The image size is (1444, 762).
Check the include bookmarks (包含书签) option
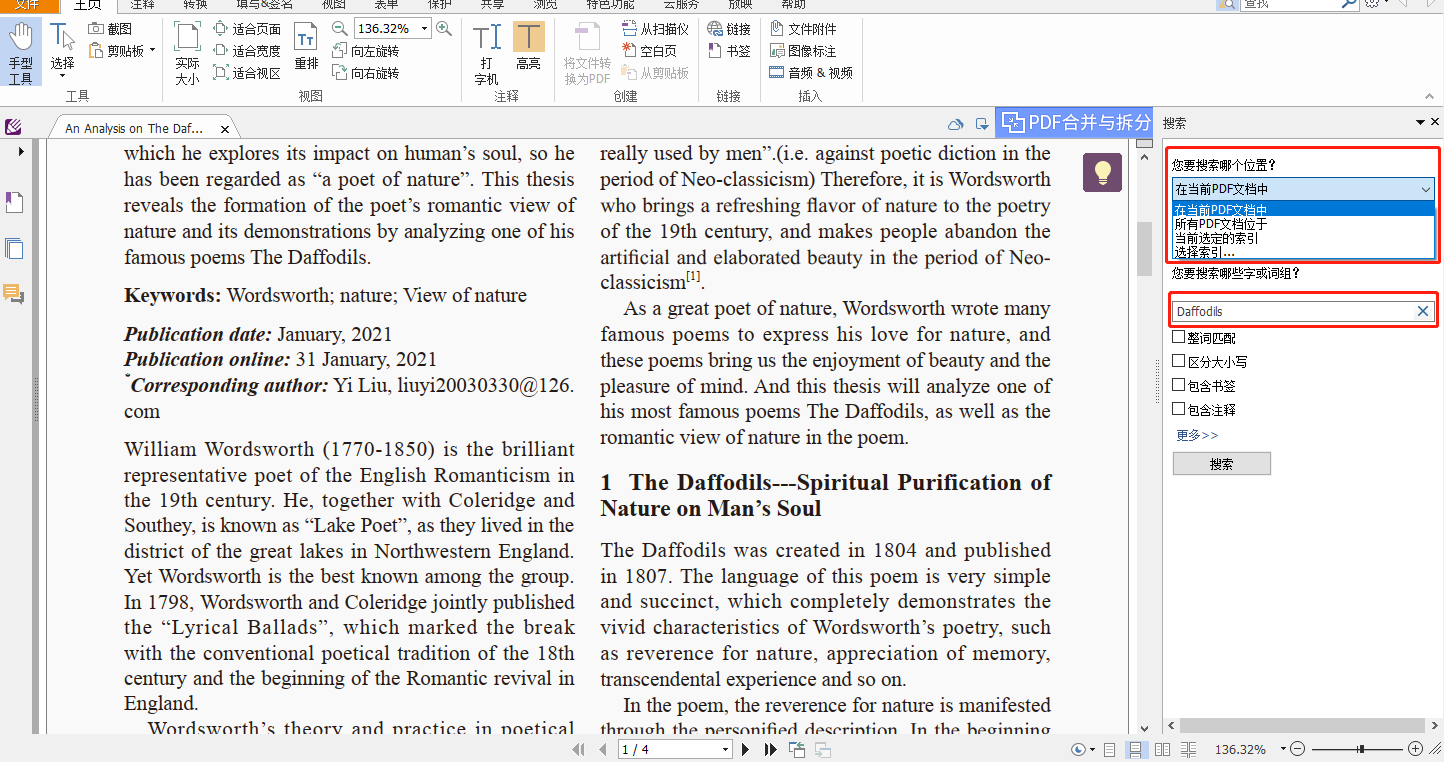1179,384
